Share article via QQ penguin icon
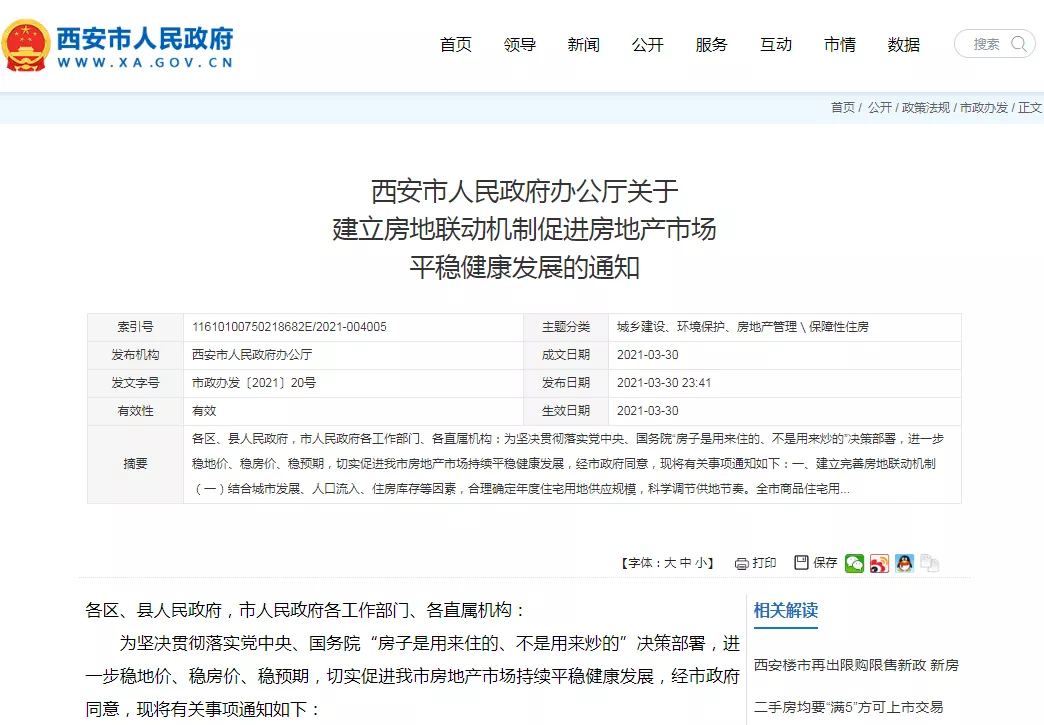 pos(904,563)
